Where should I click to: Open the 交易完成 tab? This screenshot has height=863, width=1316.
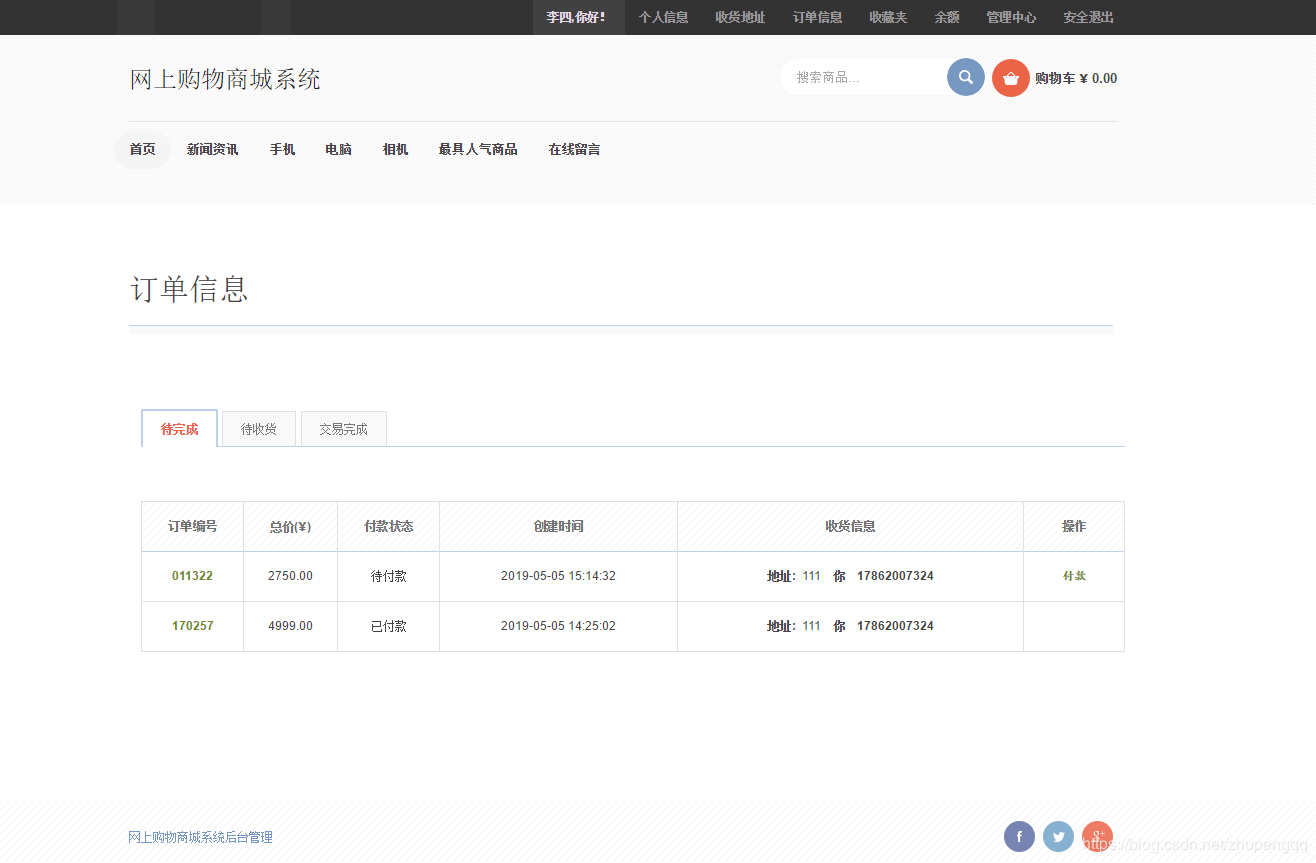click(x=343, y=429)
